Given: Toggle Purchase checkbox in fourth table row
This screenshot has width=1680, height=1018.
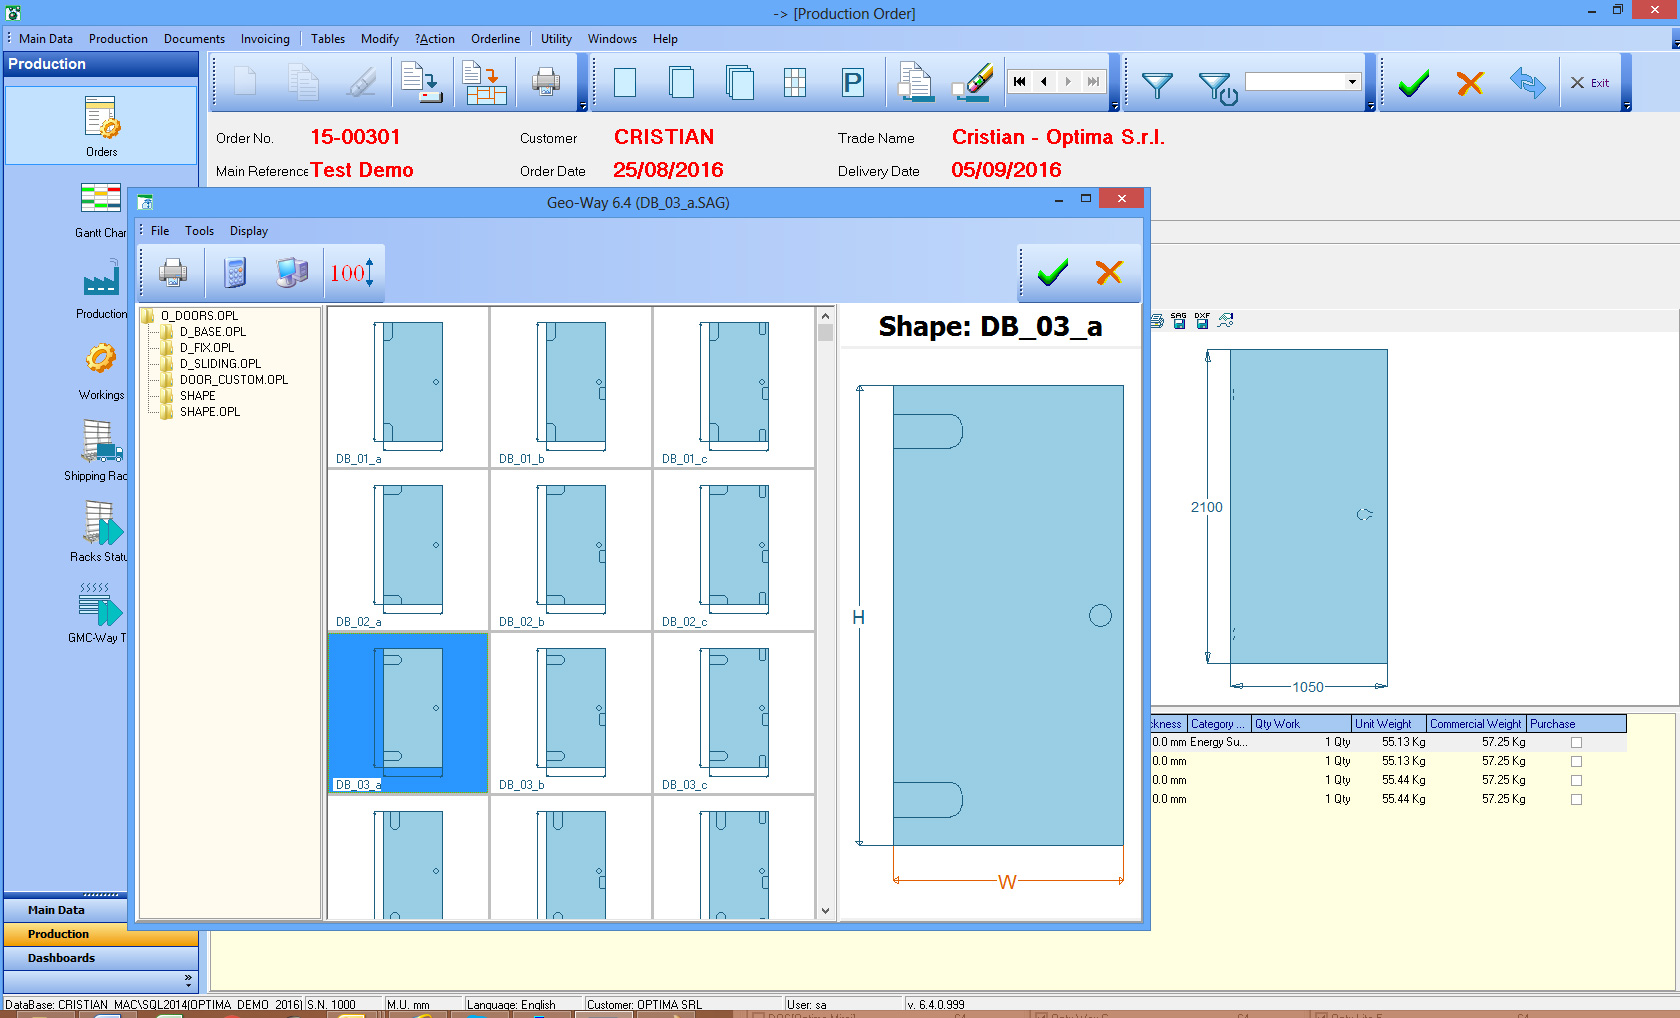Looking at the screenshot, I should (x=1576, y=799).
